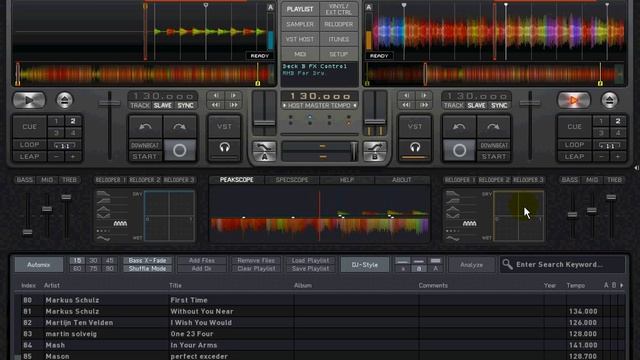Screen dimensions: 640x360
Task: Select left Relooper 2 tab
Action: [144, 180]
